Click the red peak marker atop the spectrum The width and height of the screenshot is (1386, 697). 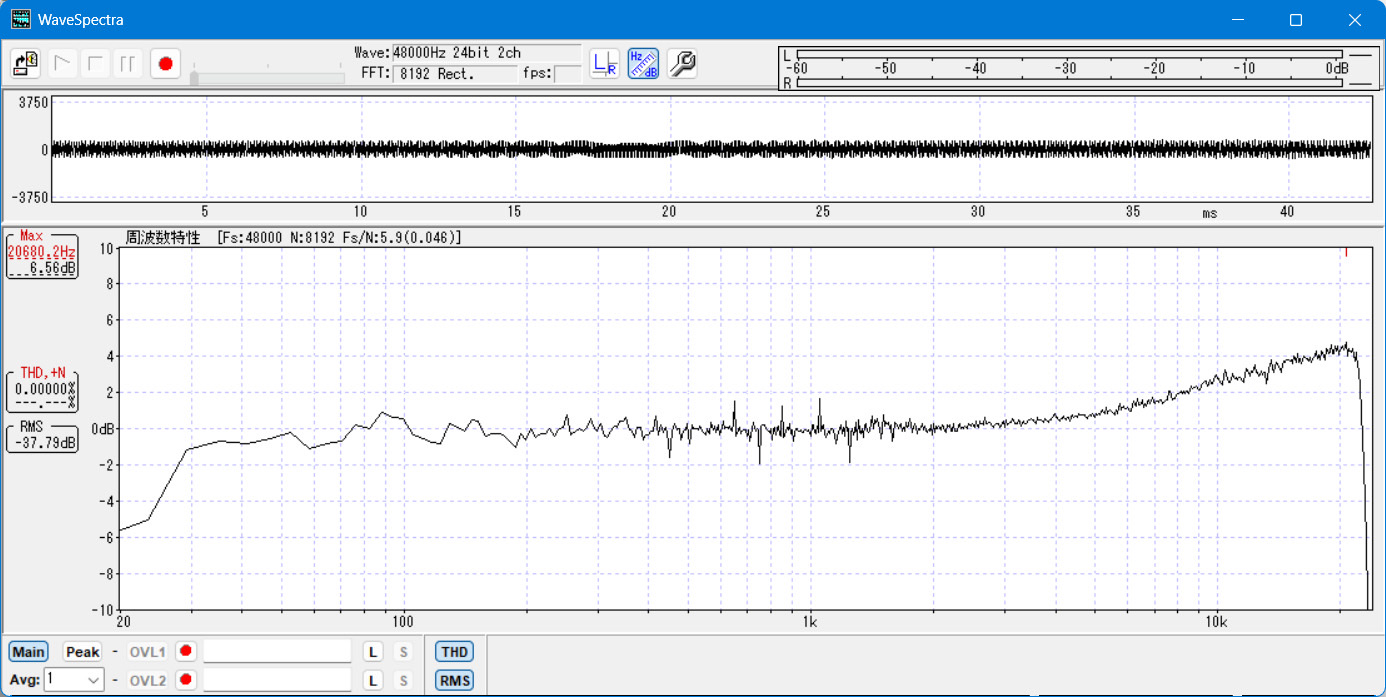pyautogui.click(x=1346, y=253)
